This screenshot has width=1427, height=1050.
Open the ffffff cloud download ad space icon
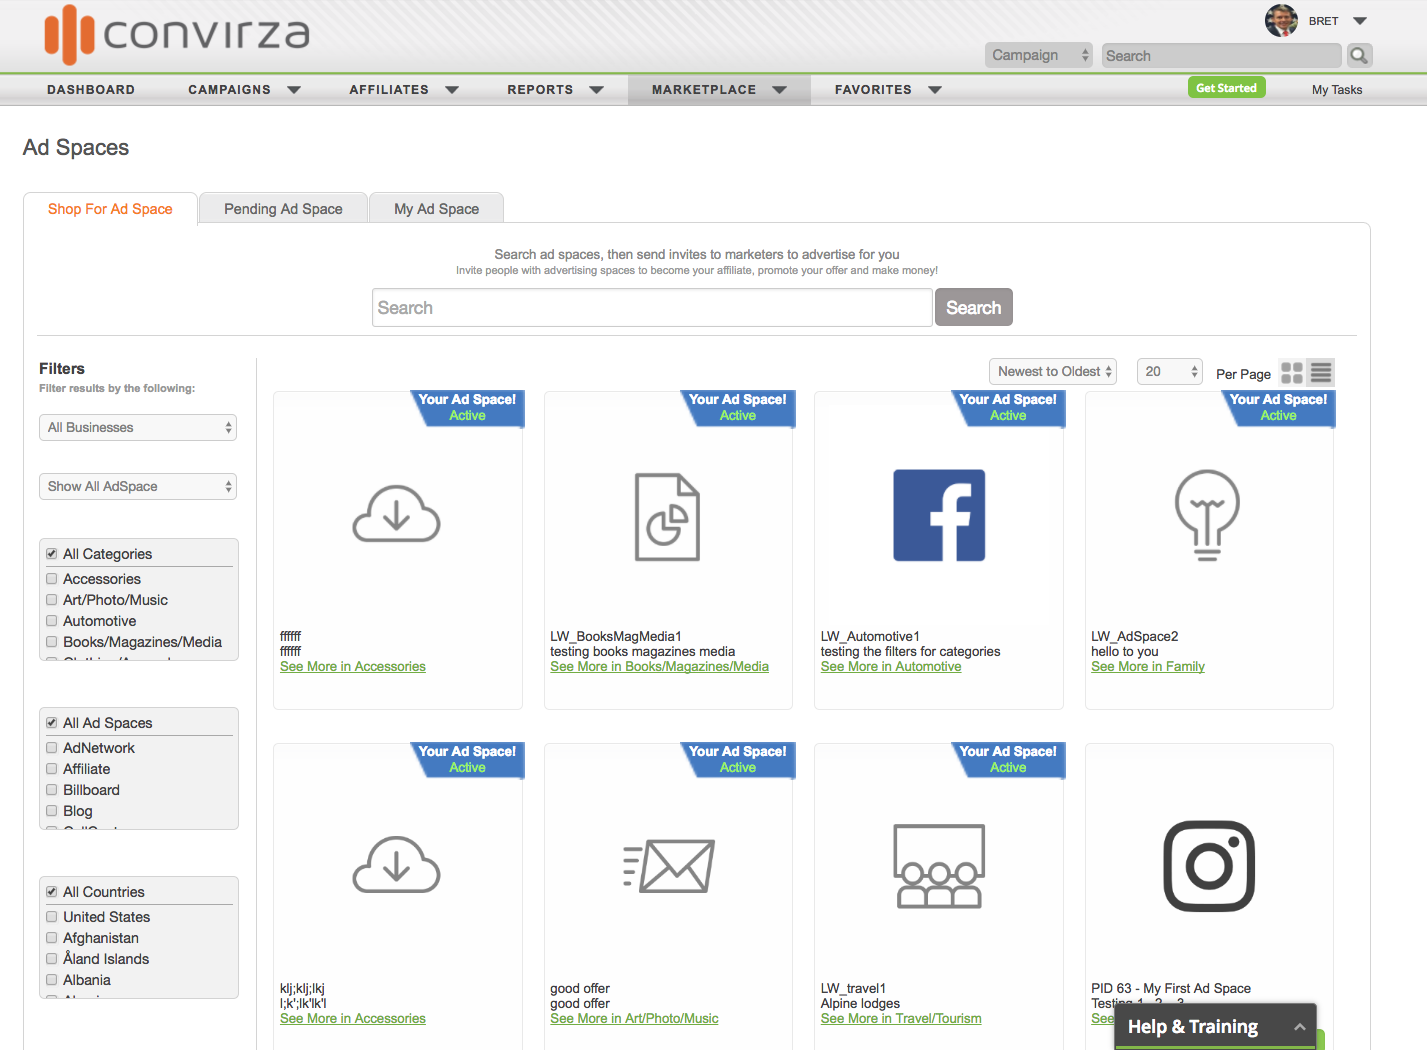click(397, 514)
